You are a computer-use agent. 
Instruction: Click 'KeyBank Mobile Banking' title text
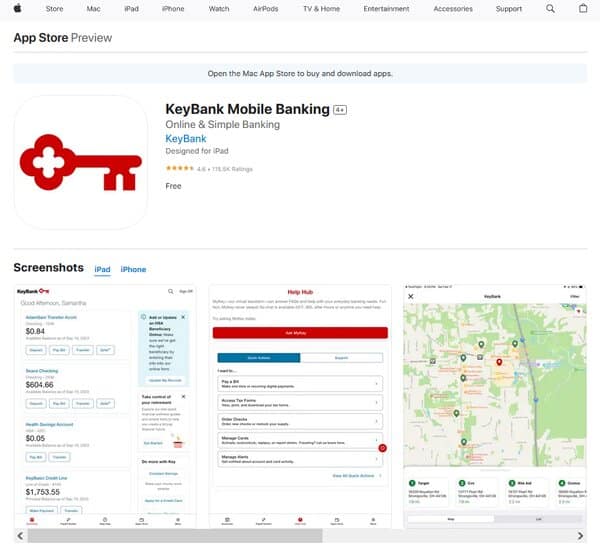247,109
